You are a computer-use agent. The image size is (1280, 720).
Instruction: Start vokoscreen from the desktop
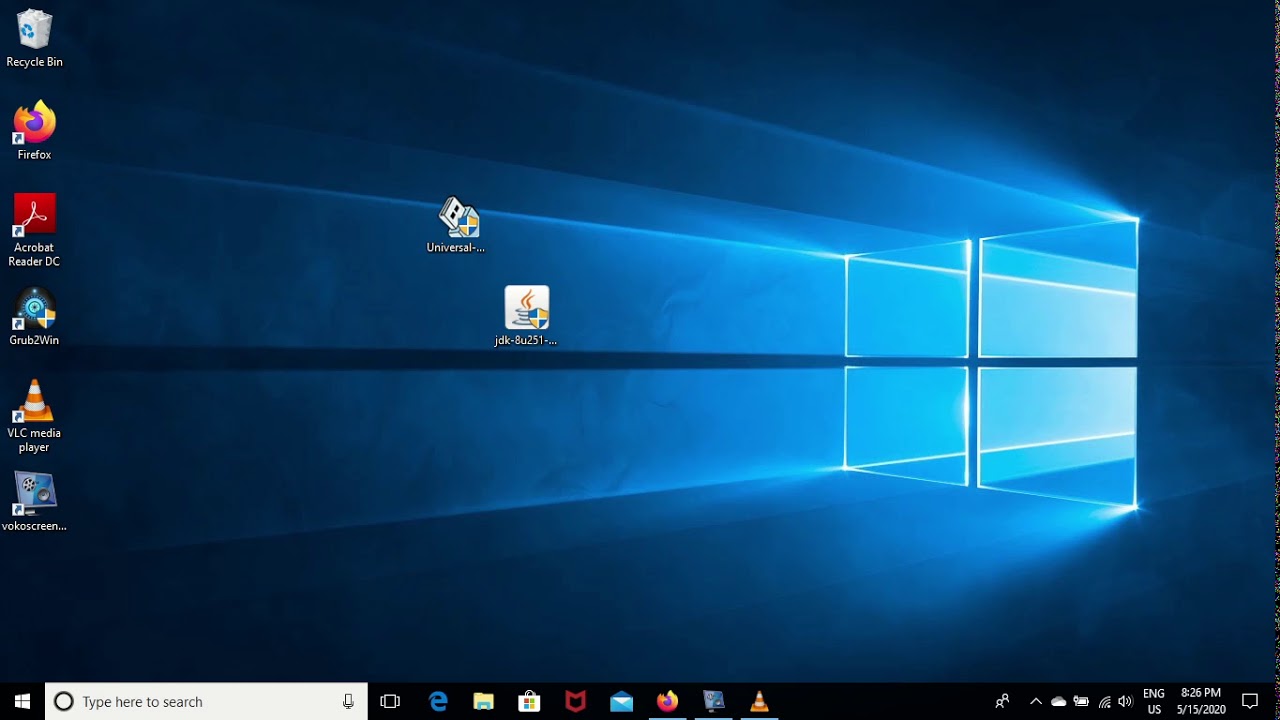point(33,492)
